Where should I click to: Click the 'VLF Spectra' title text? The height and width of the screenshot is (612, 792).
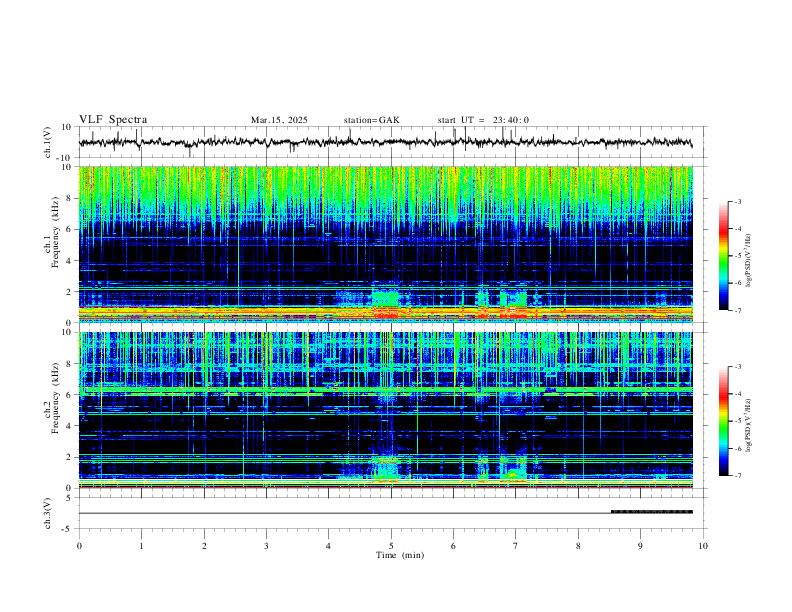tap(113, 120)
